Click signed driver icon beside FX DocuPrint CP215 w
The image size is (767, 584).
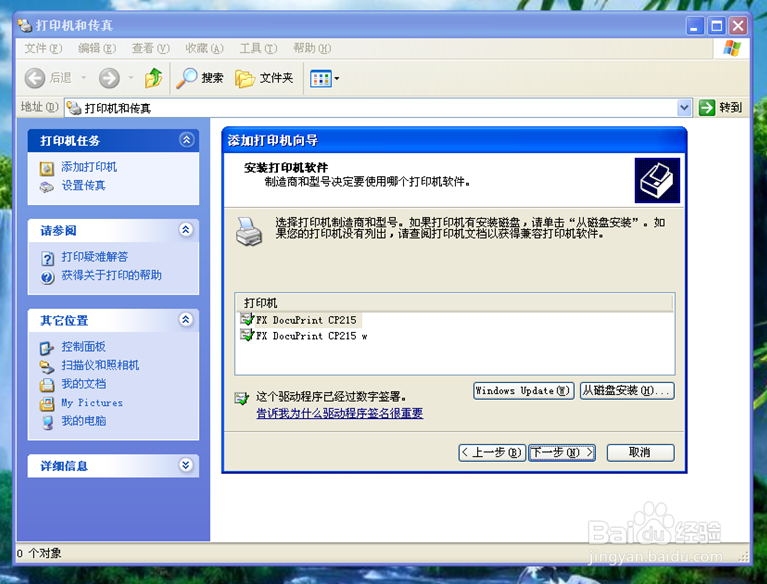pos(247,335)
